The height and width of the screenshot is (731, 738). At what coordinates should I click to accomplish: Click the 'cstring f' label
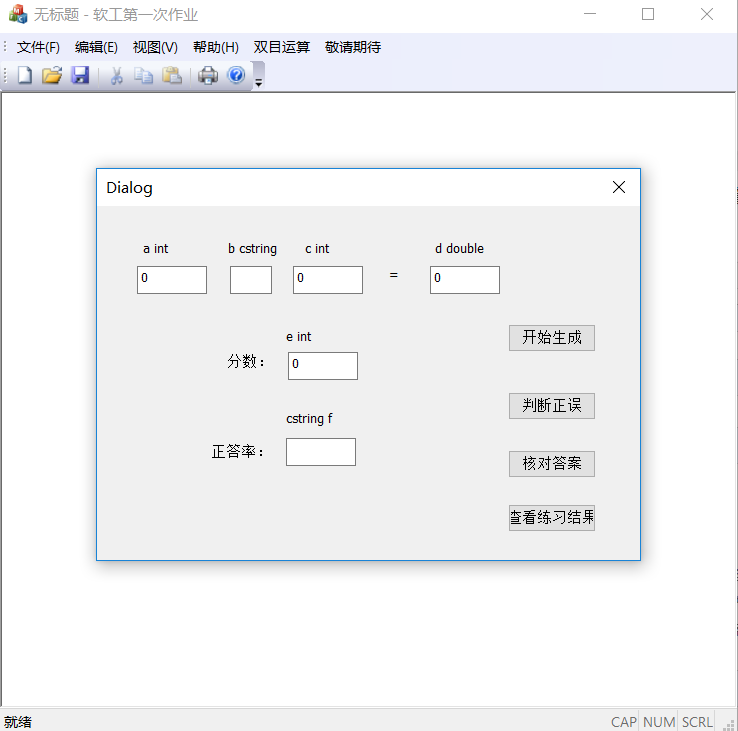coord(309,418)
